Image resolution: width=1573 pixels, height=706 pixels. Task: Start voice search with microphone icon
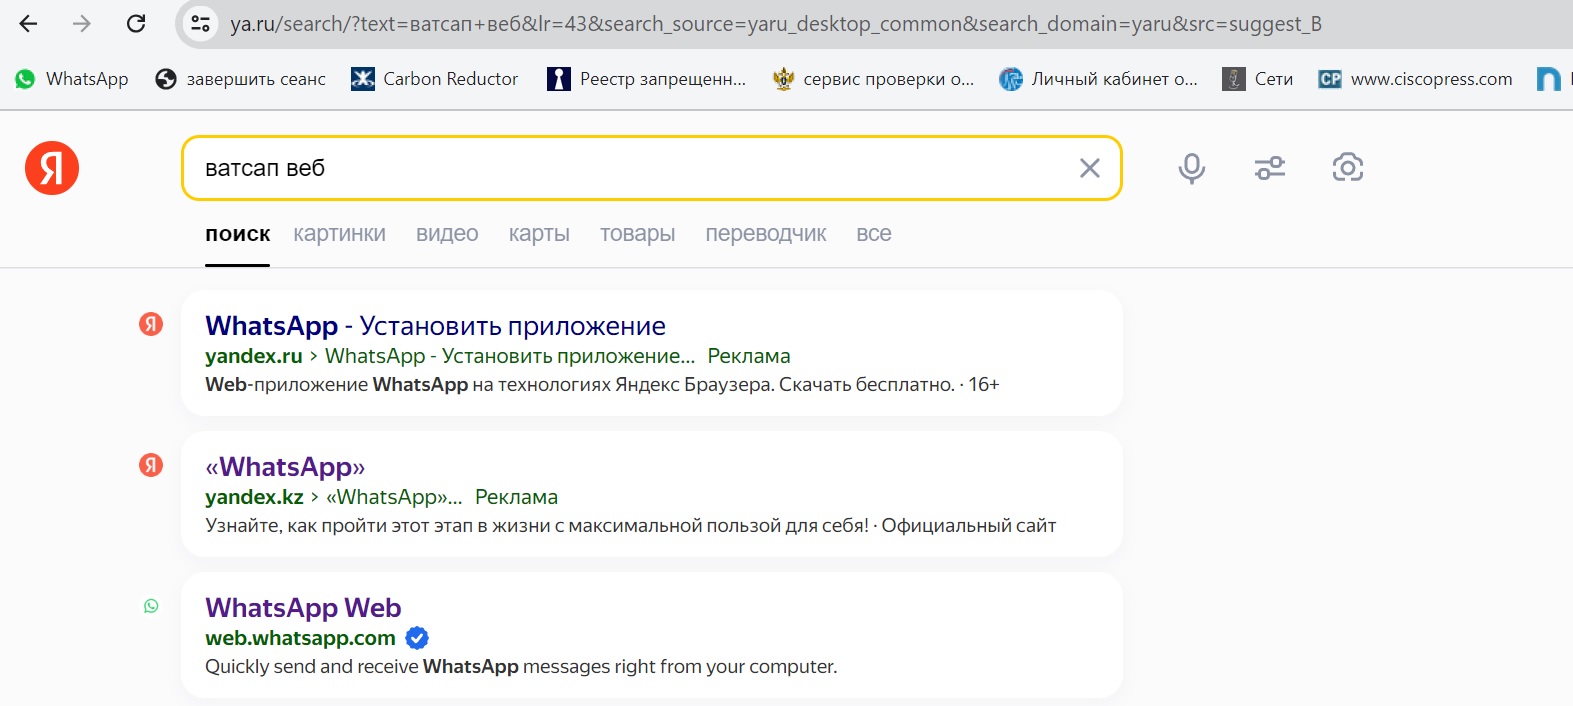point(1191,168)
